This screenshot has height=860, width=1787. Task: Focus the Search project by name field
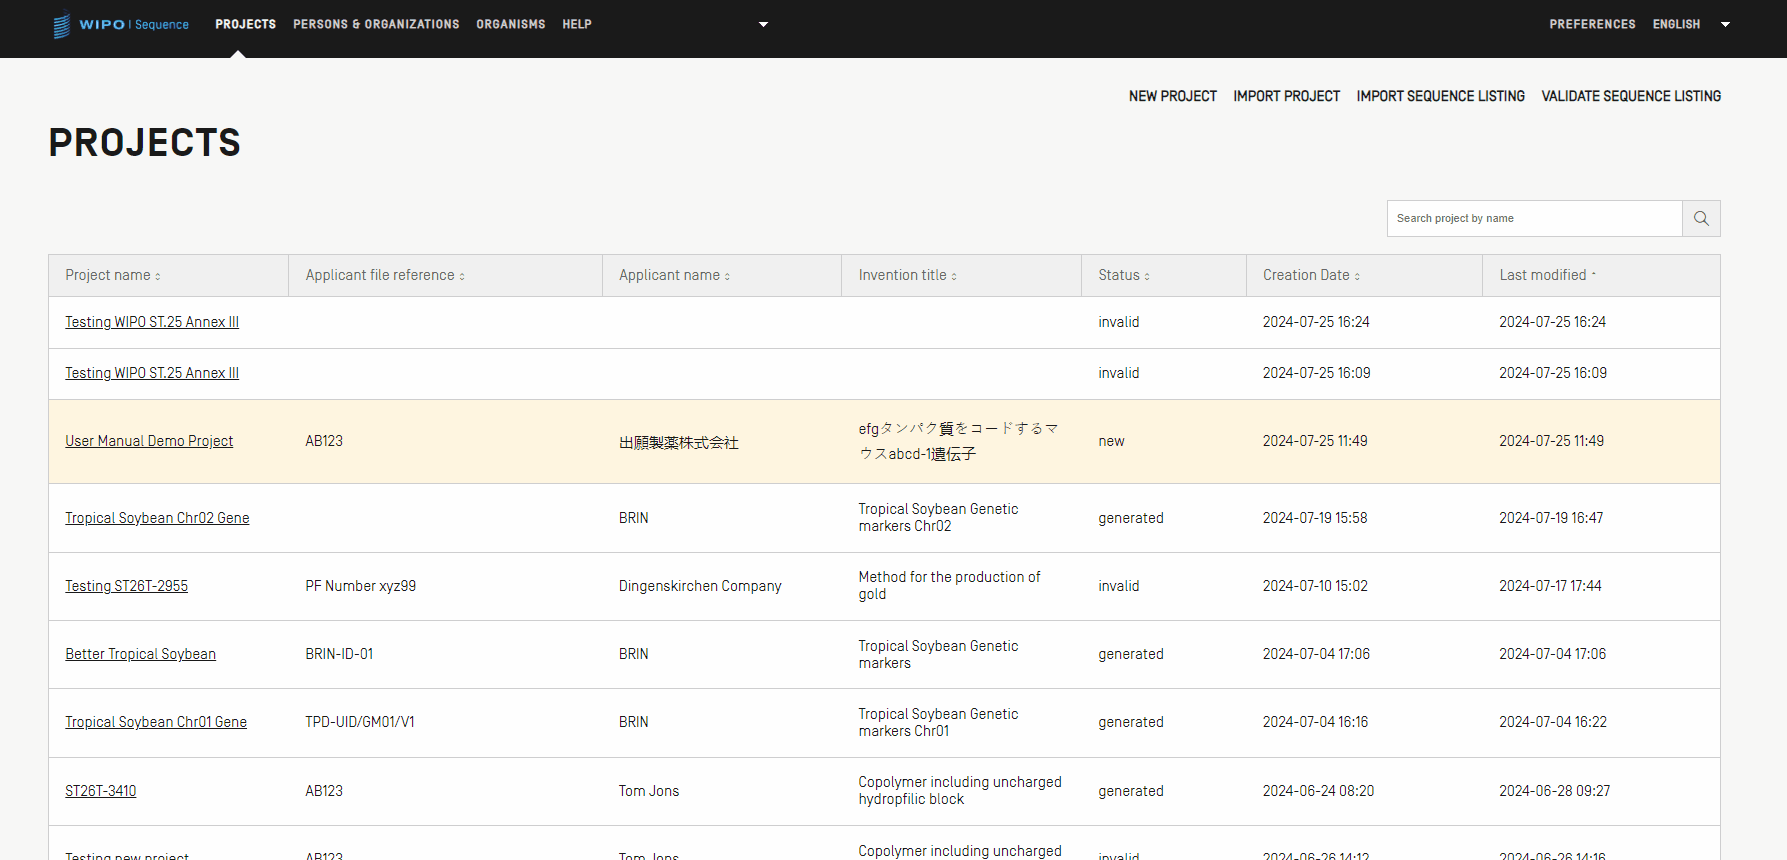[x=1534, y=218]
